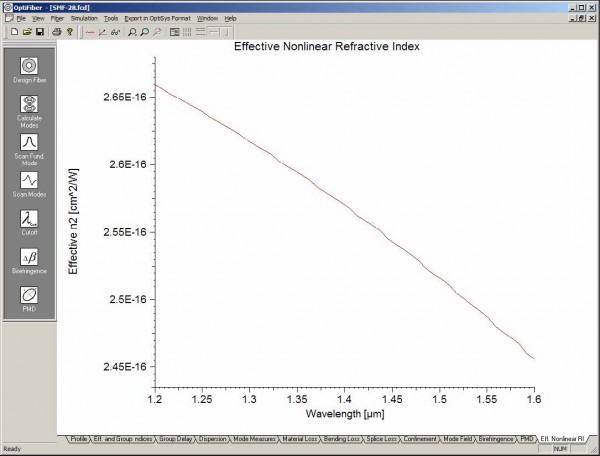600x456 pixels.
Task: Open the Simulation menu
Action: click(x=84, y=18)
